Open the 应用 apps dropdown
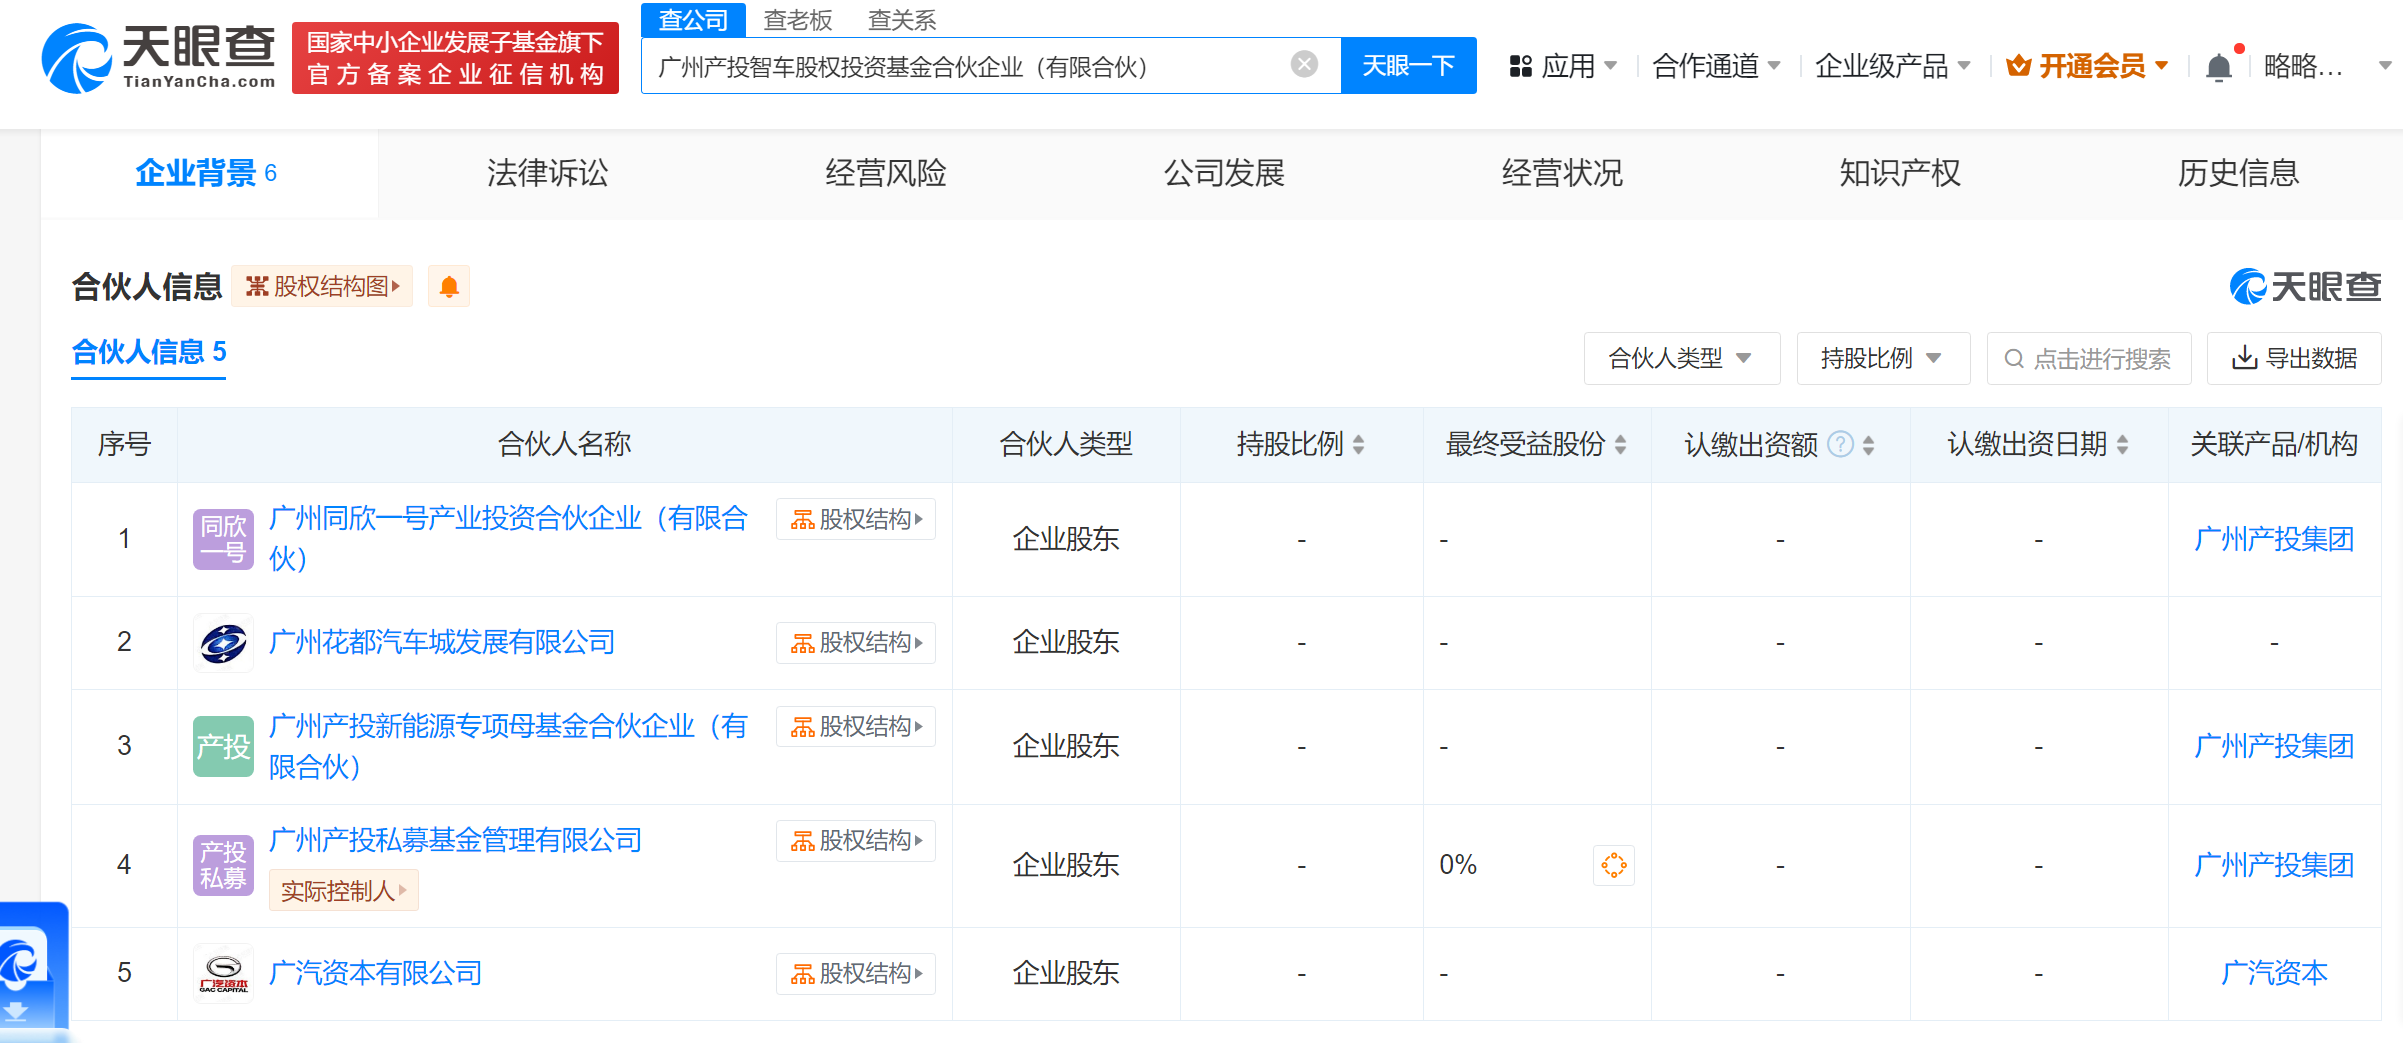This screenshot has height=1043, width=2403. tap(1563, 66)
